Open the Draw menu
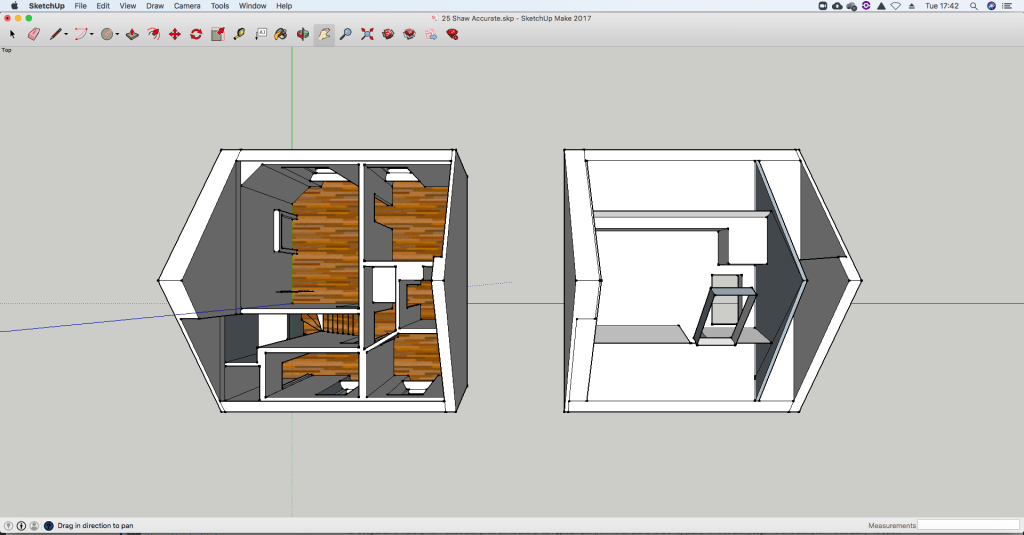This screenshot has width=1024, height=535. coord(155,6)
